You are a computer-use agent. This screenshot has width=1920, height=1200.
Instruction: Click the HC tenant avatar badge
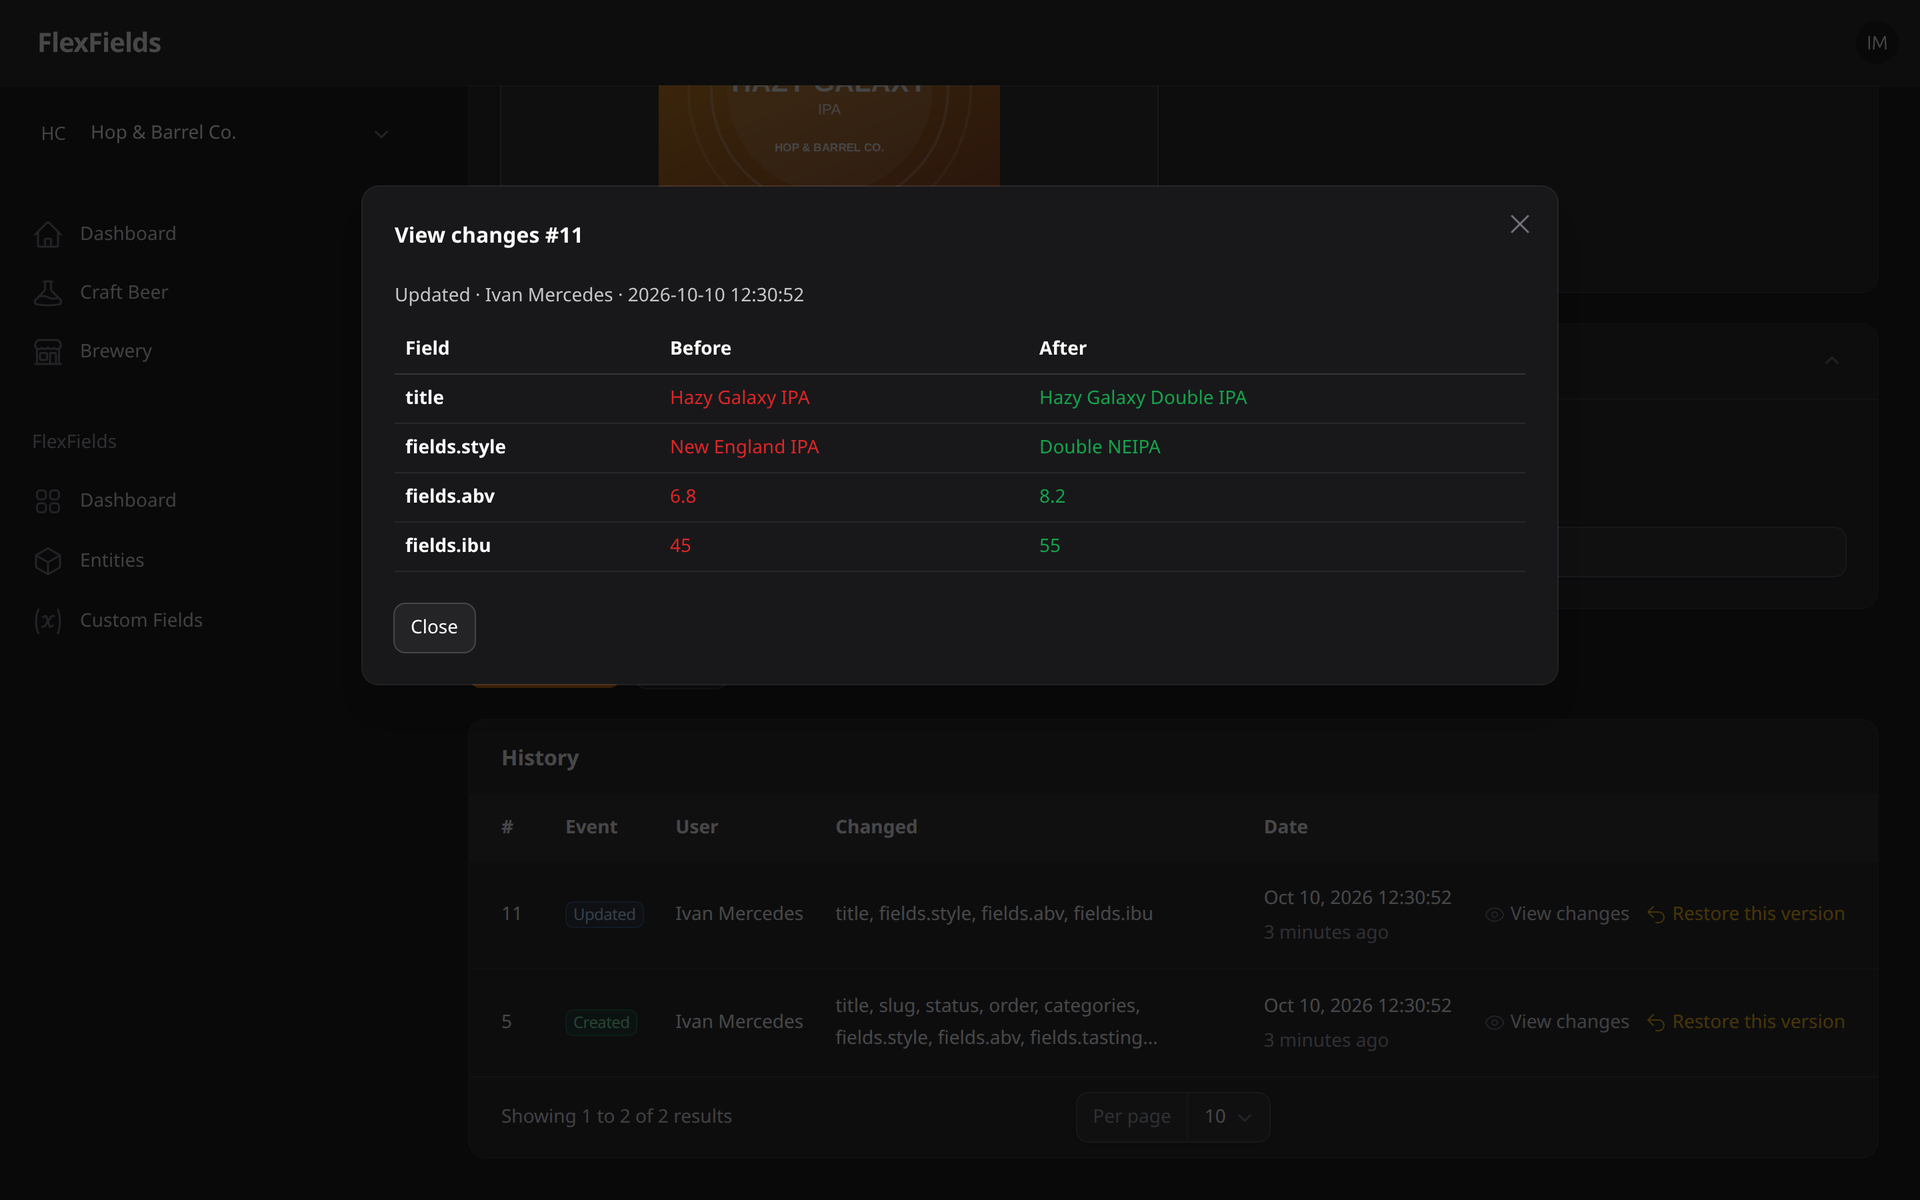53,134
